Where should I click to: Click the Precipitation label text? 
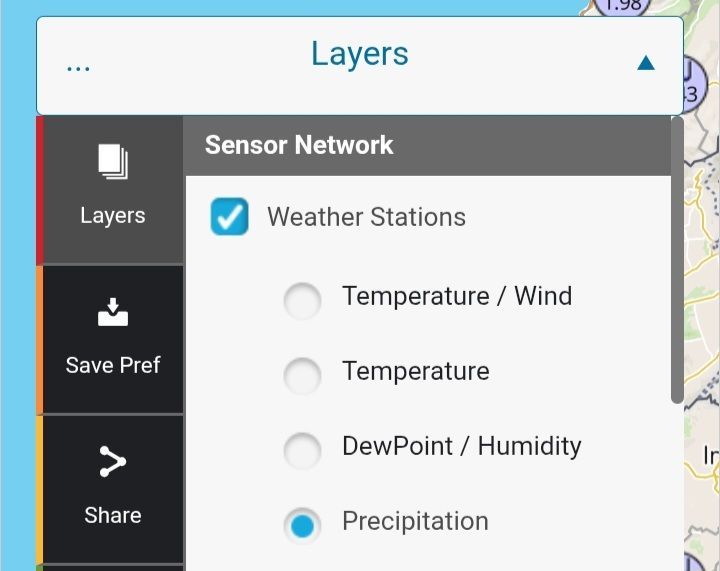coord(415,521)
